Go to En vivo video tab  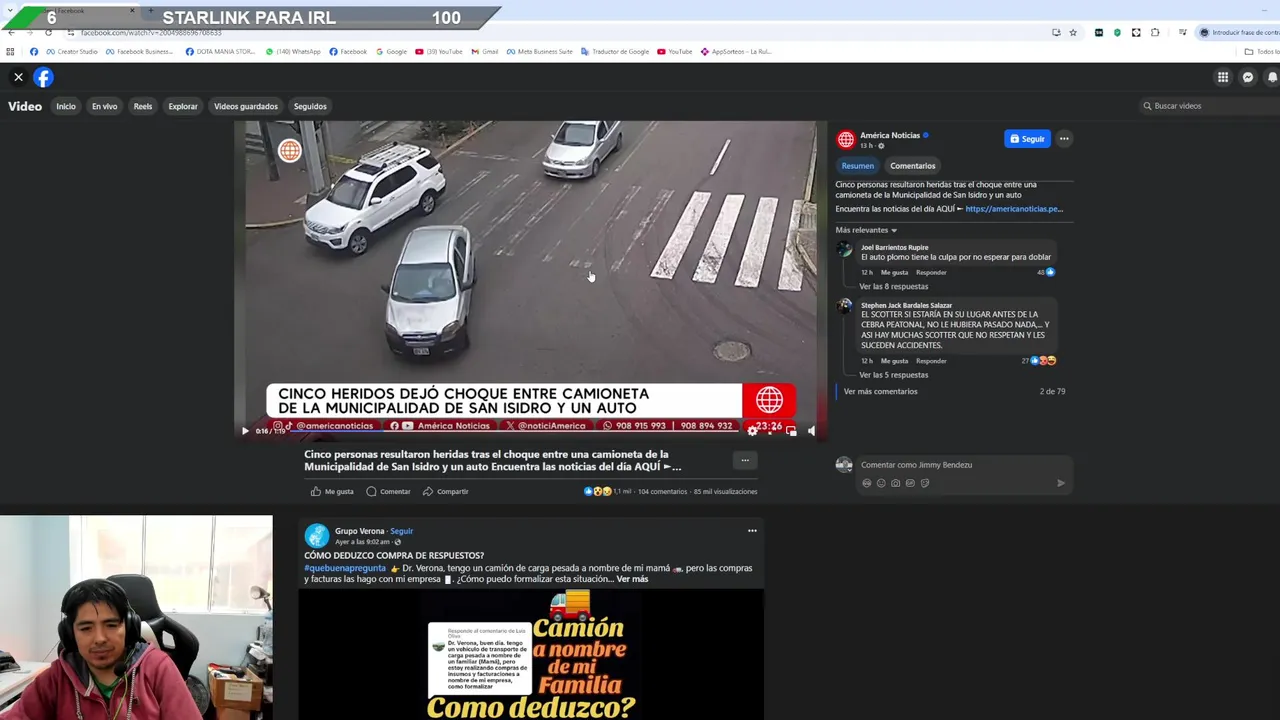pyautogui.click(x=105, y=106)
